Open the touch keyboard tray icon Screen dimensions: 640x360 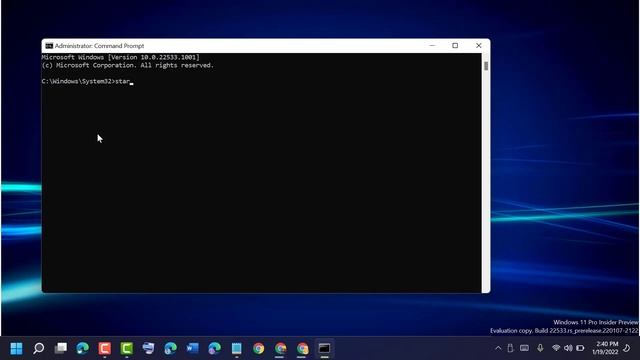pyautogui.click(x=524, y=348)
